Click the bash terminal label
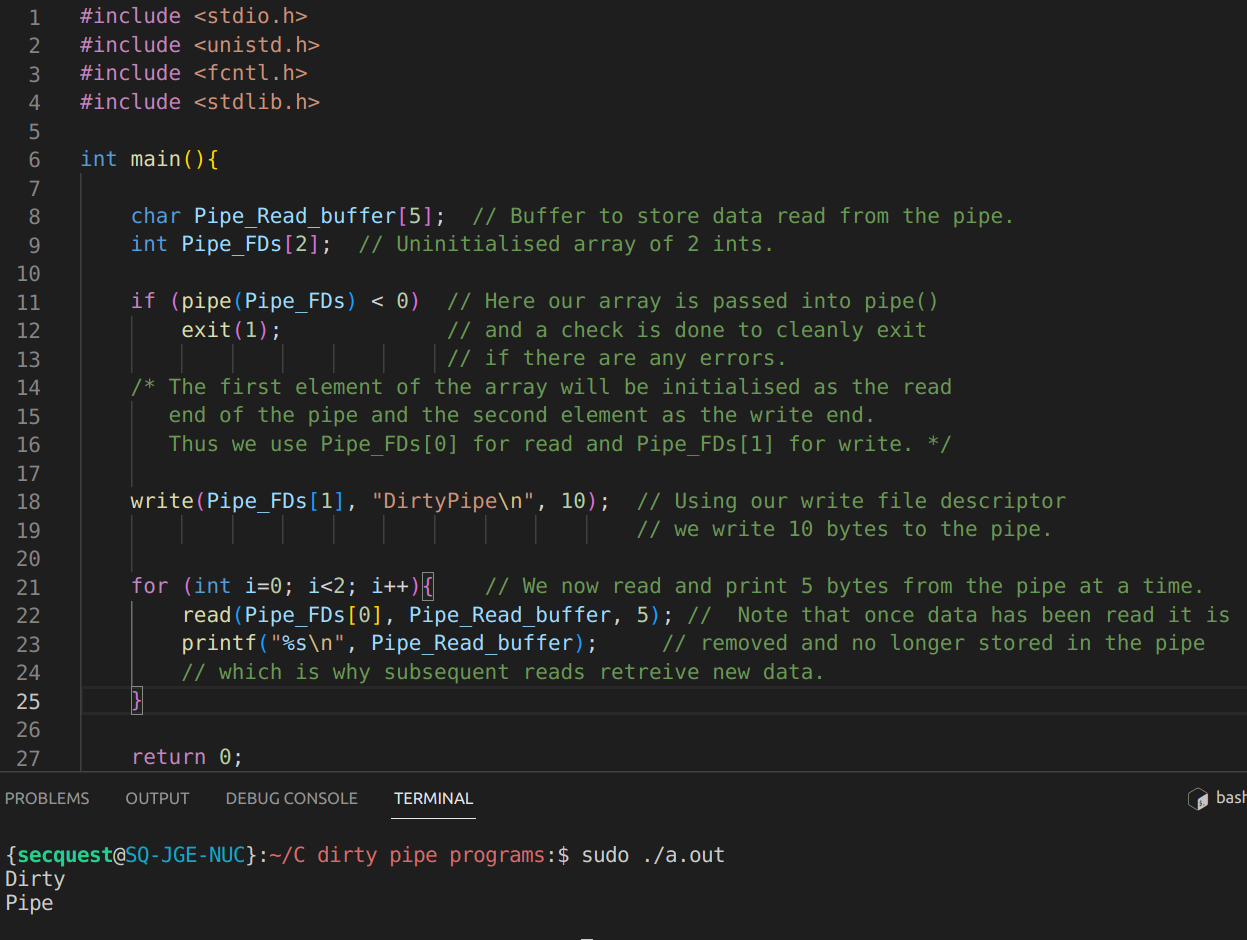Image resolution: width=1247 pixels, height=940 pixels. [x=1232, y=798]
